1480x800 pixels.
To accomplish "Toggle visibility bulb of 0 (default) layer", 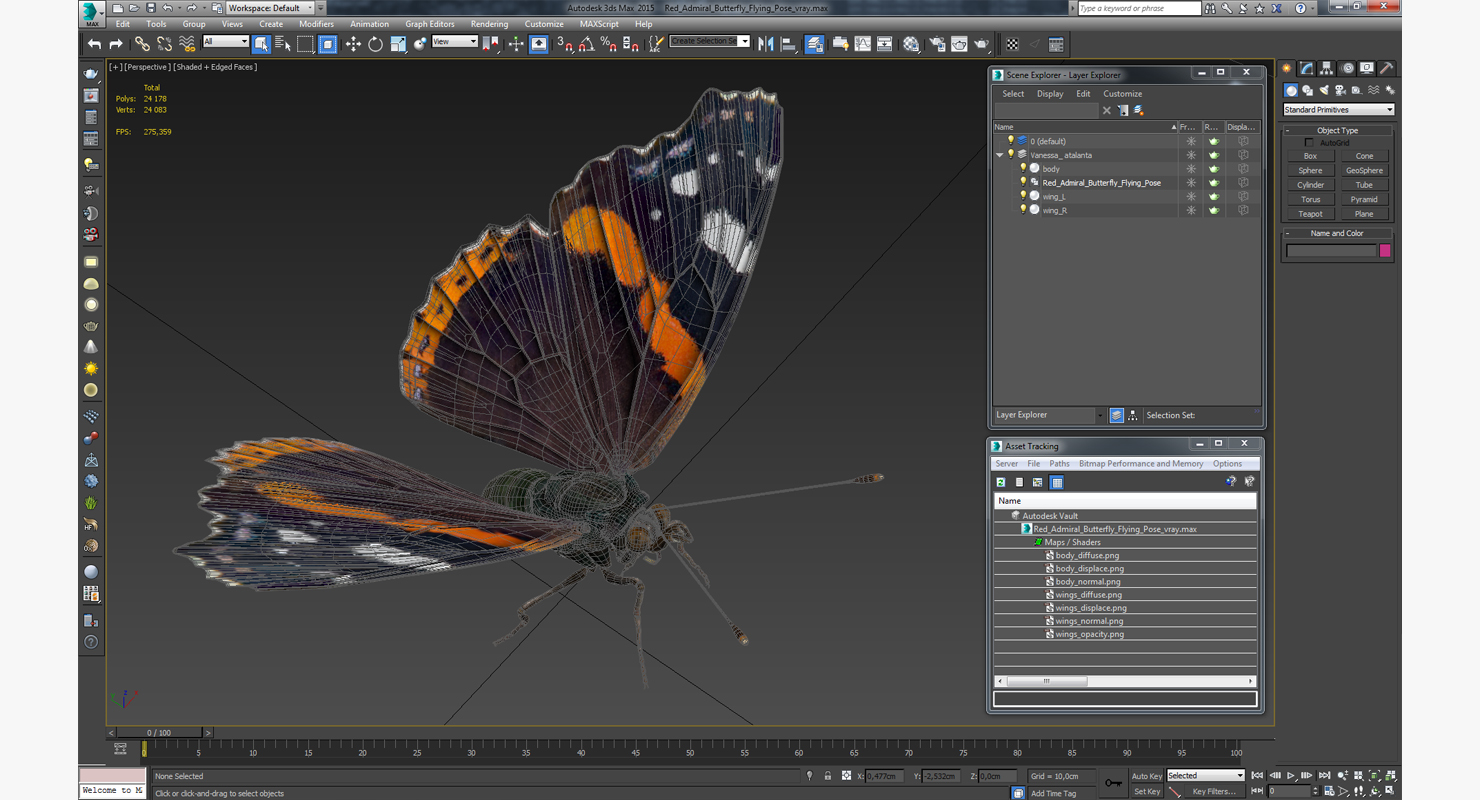I will click(1010, 141).
